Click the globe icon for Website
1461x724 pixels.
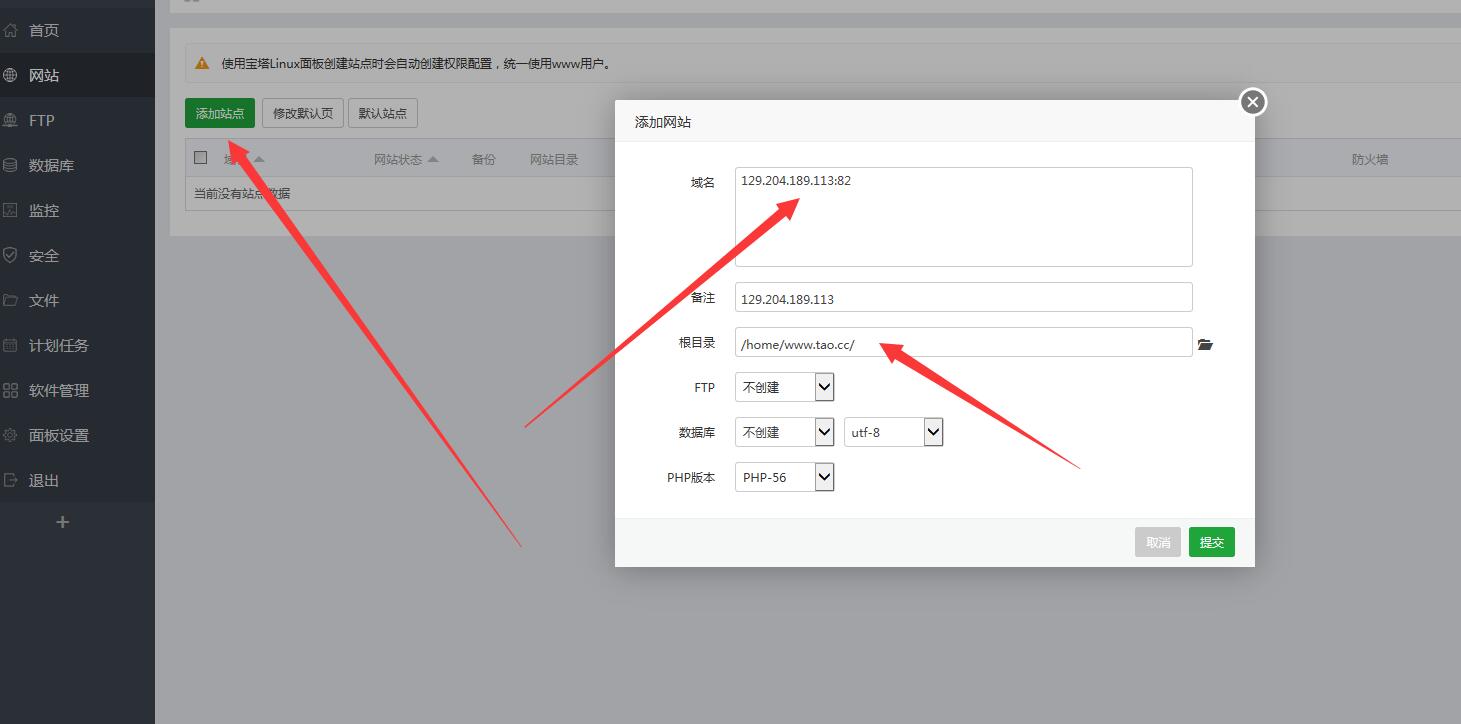point(11,75)
